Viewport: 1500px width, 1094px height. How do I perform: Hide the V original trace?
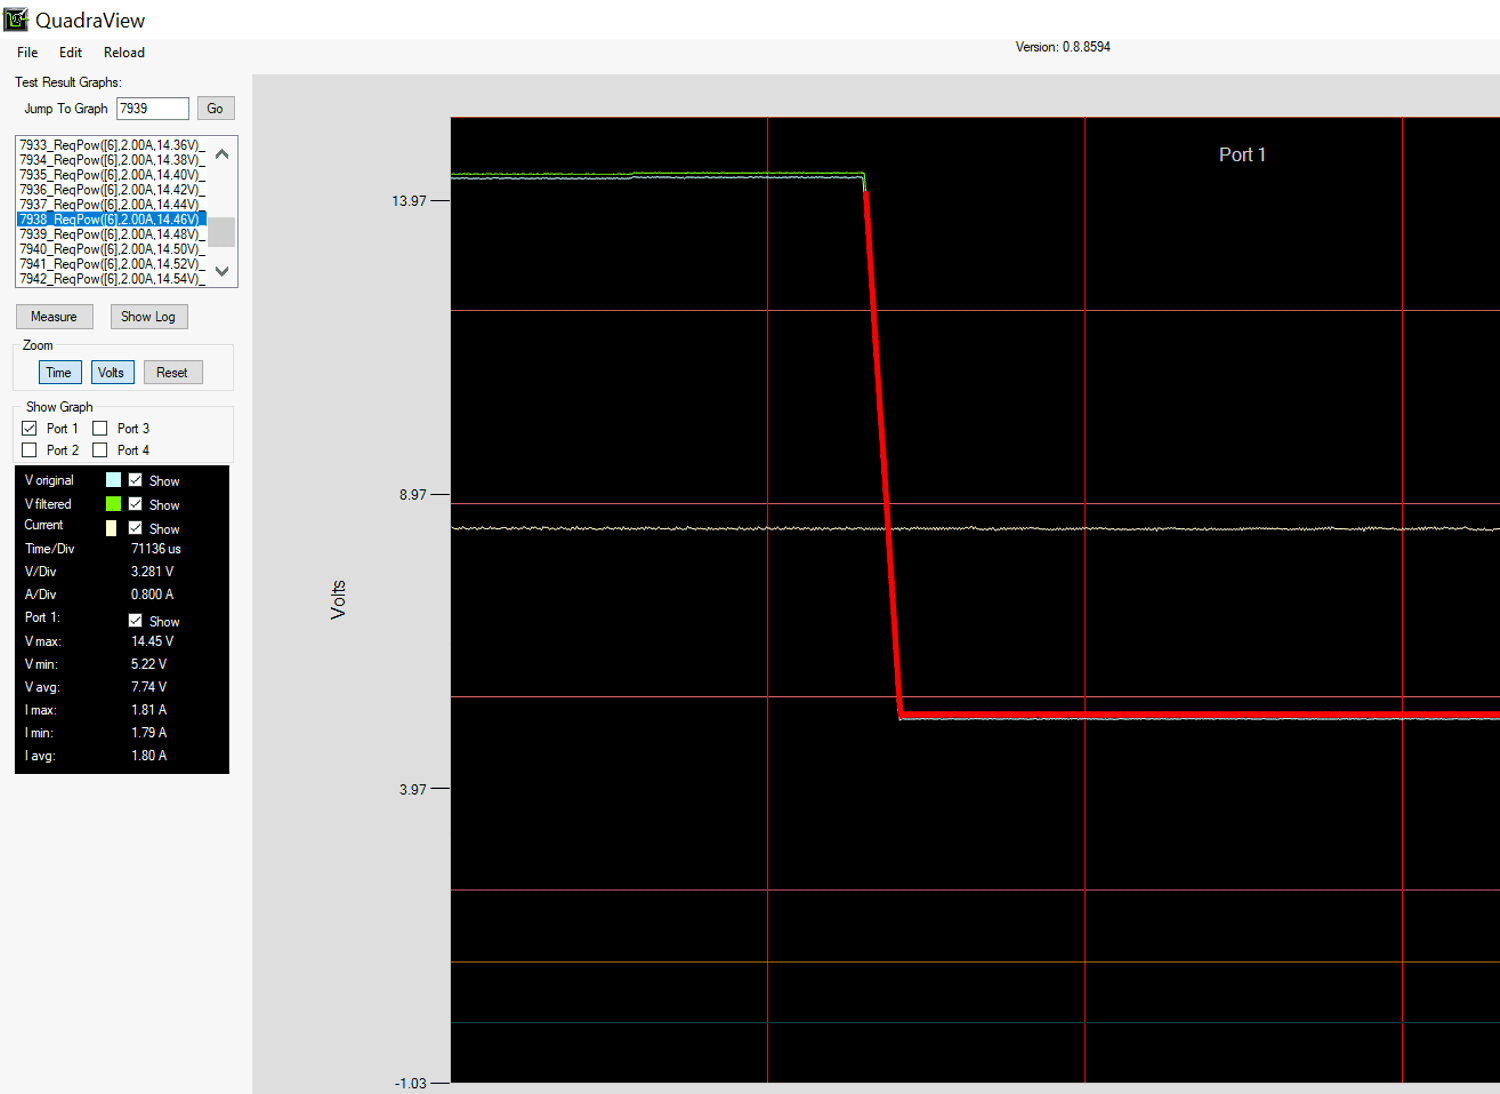click(x=136, y=480)
